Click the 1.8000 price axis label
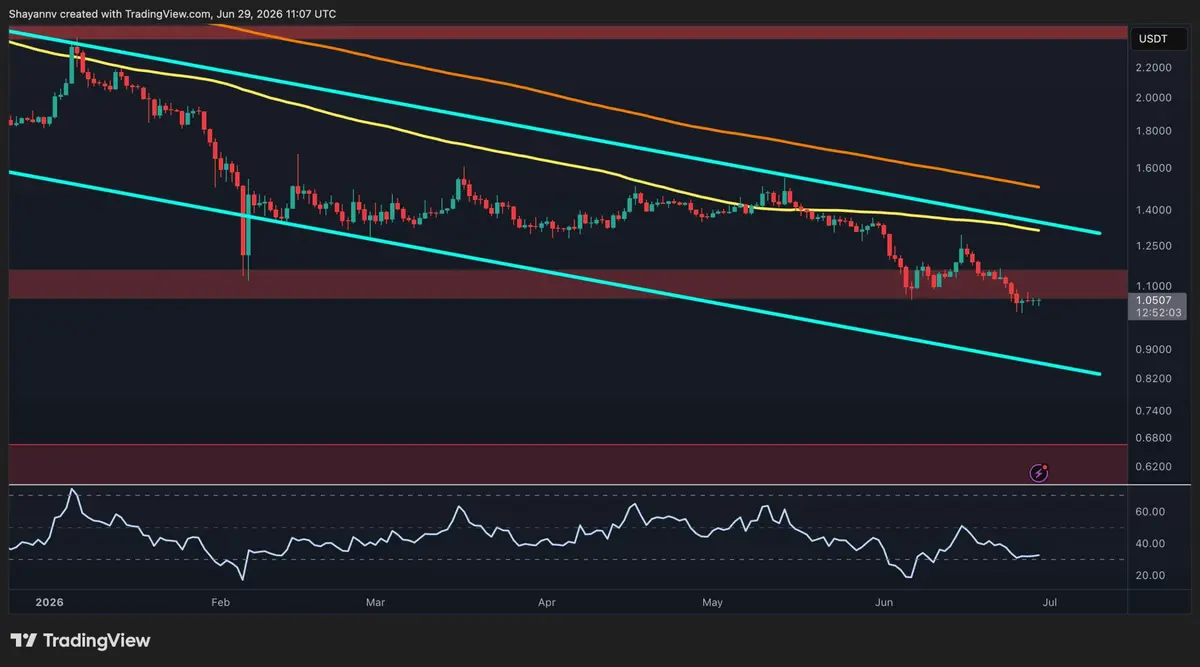This screenshot has width=1200, height=667. pos(1154,131)
